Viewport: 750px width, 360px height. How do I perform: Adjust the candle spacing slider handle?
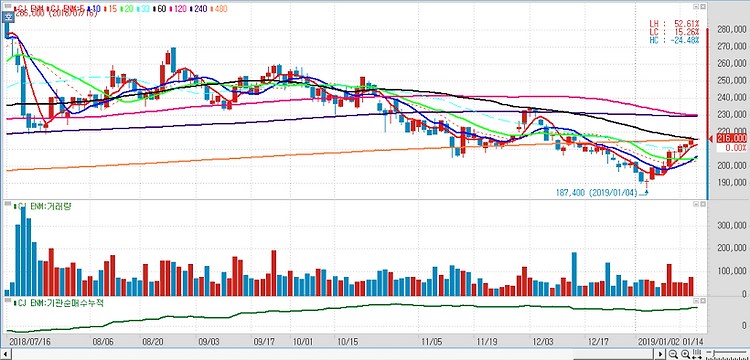[714, 352]
